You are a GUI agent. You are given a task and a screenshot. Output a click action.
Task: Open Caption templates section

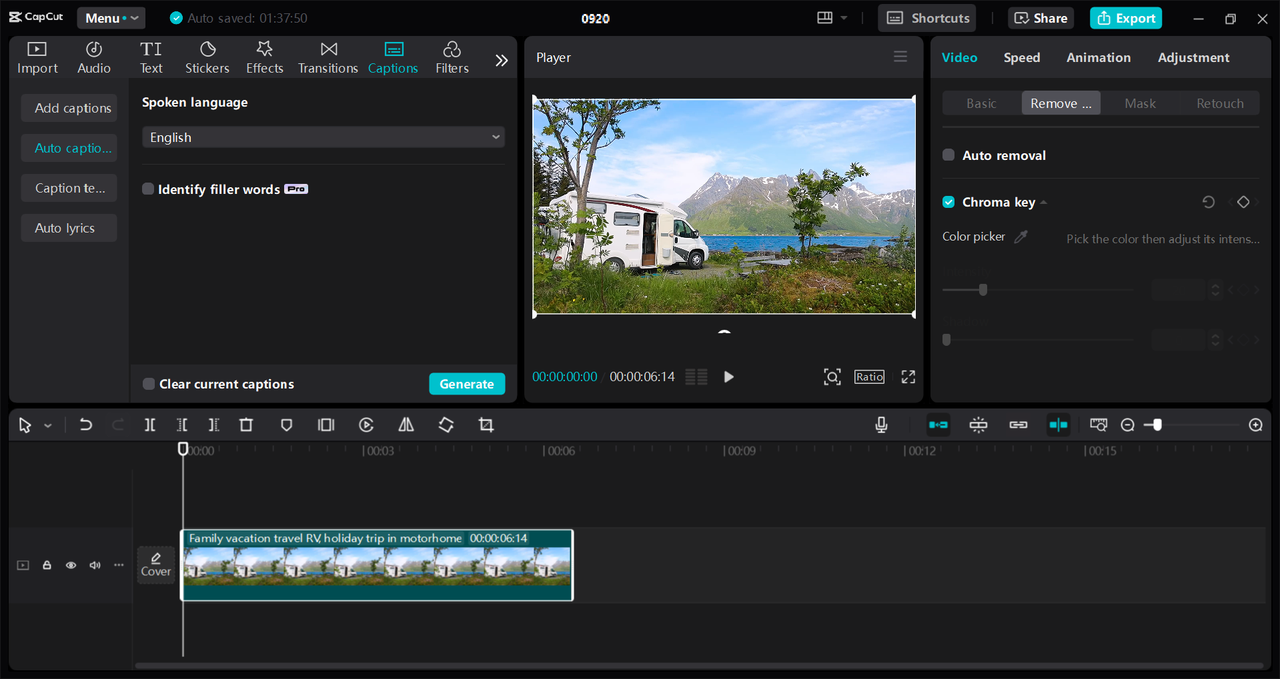(x=69, y=188)
